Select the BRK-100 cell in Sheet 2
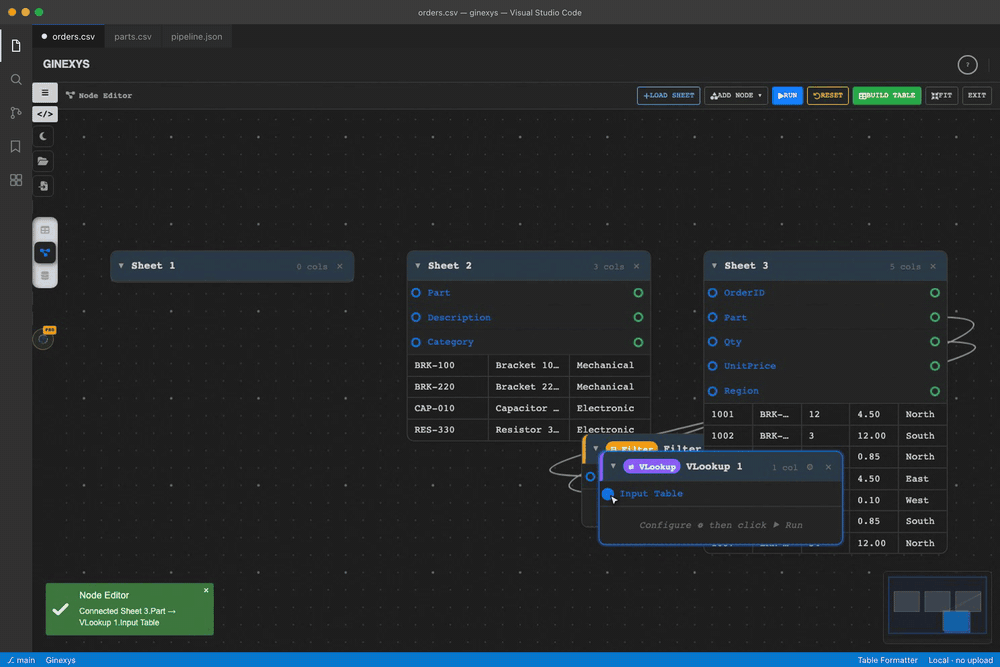1000x667 pixels. click(448, 365)
